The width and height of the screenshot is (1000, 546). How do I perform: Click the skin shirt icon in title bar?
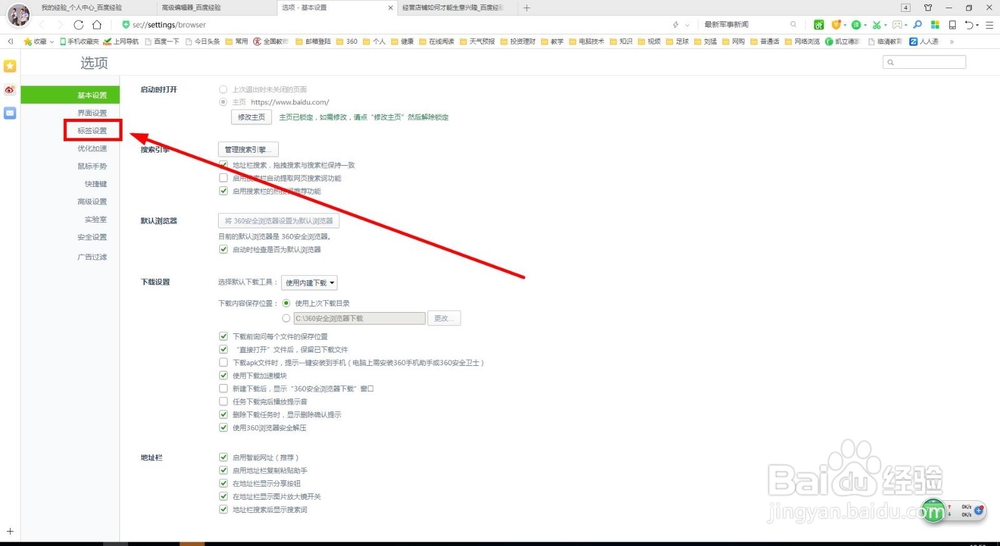pos(928,8)
